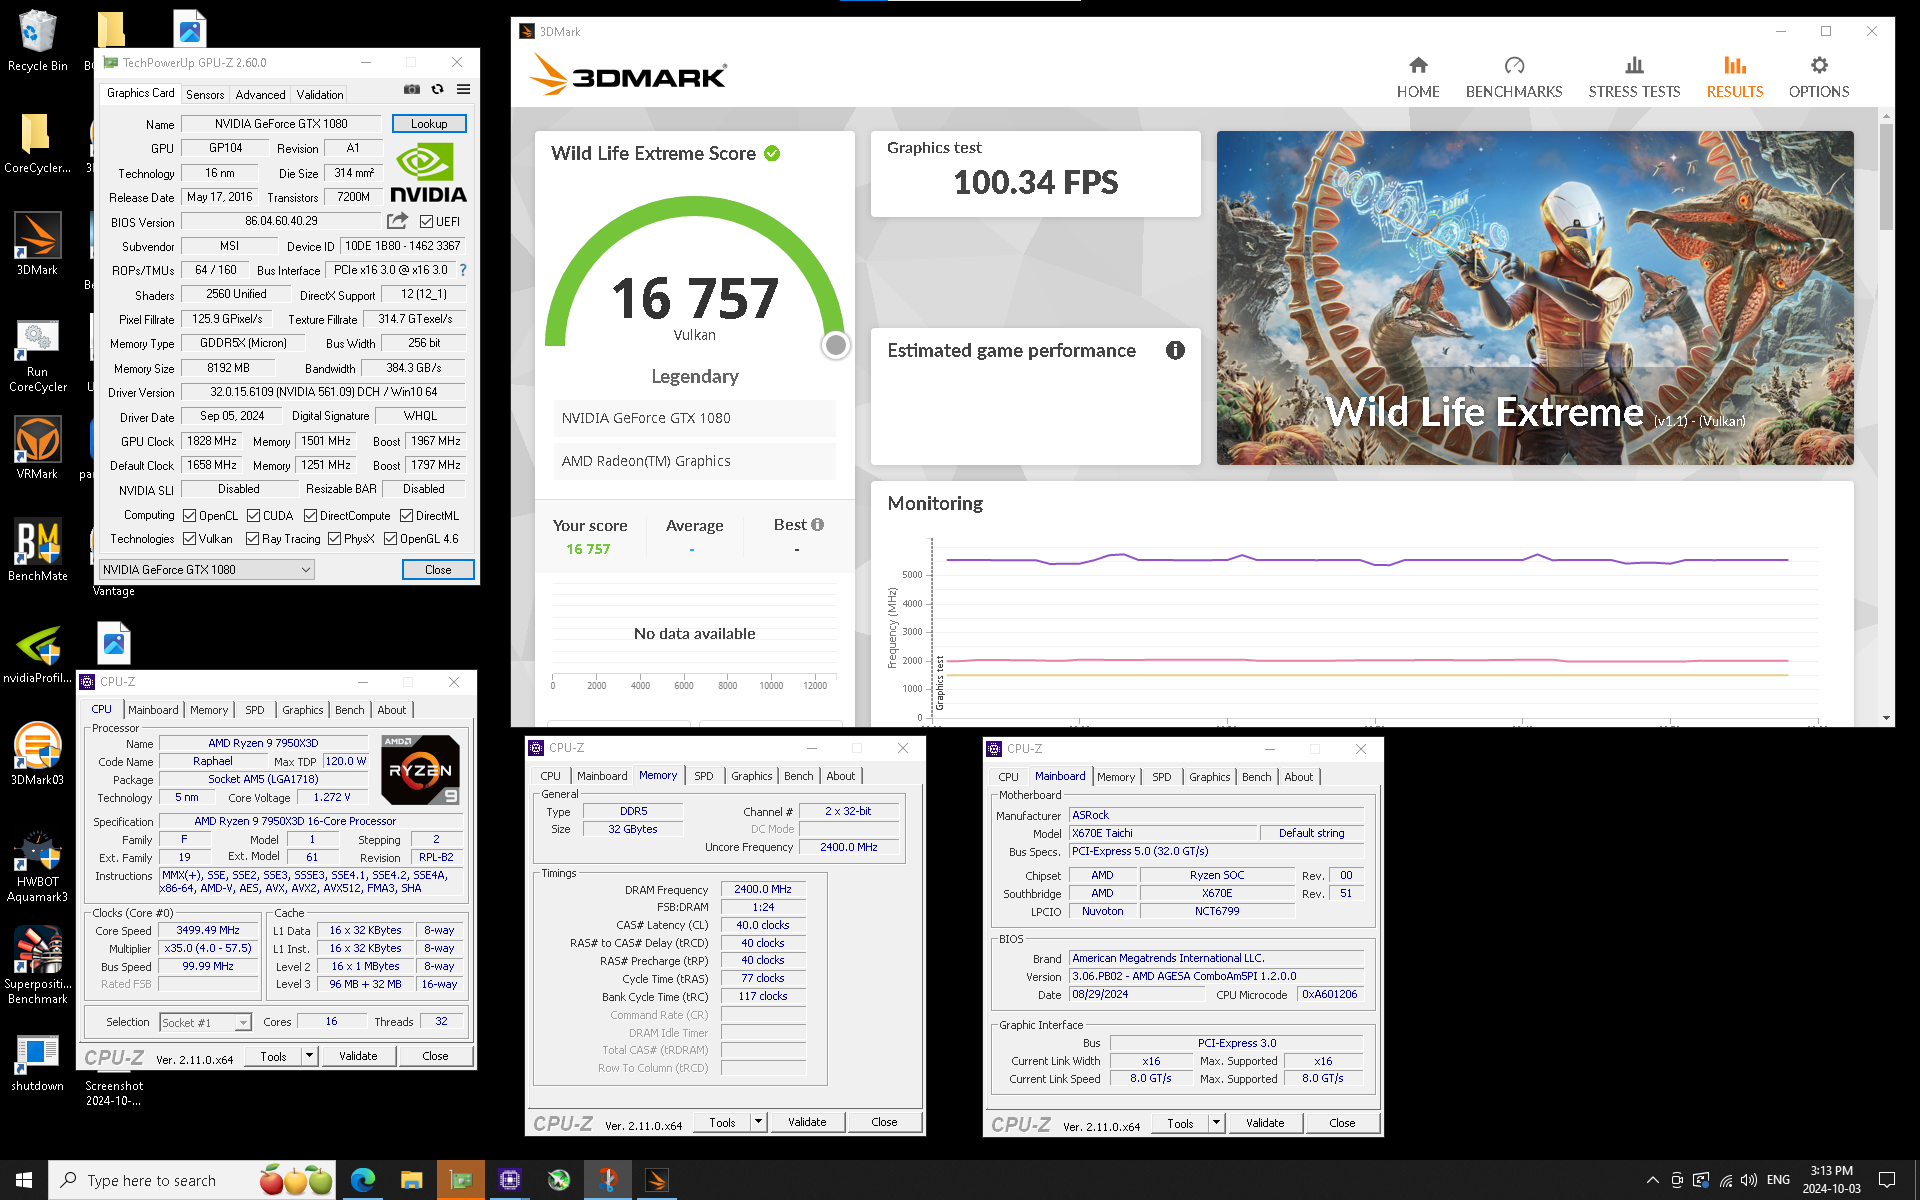This screenshot has height=1200, width=1920.
Task: Open the GPU-Z hamburger menu
Action: (463, 89)
